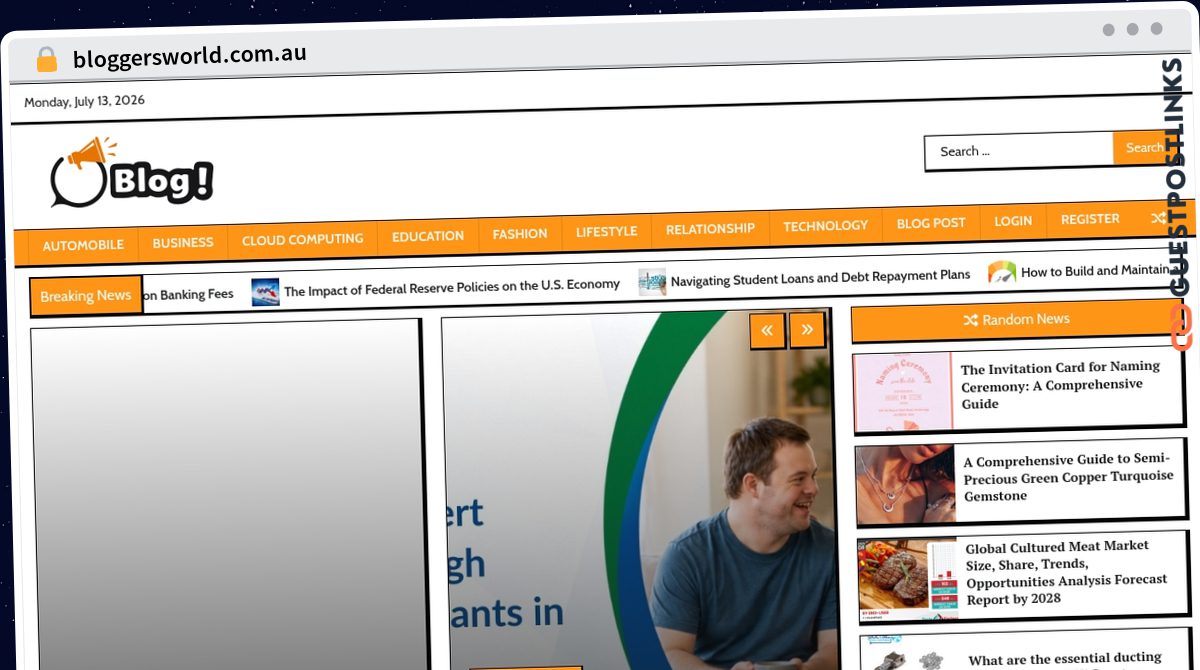The height and width of the screenshot is (670, 1200).
Task: Open the Naming Ceremony invitation card article
Action: (x=1061, y=385)
